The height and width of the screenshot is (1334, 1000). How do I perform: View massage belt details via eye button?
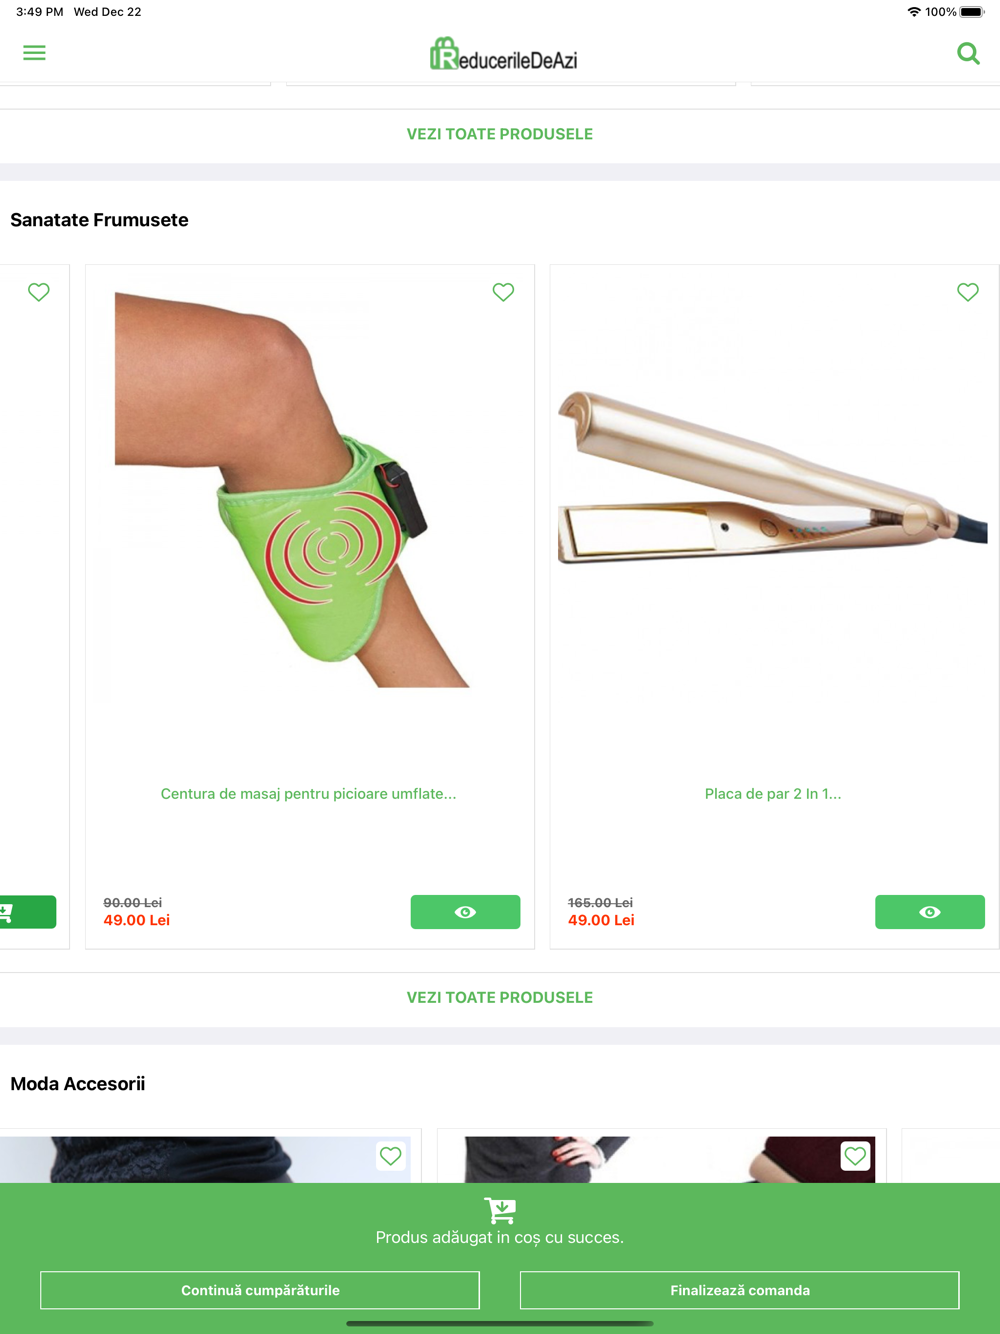point(465,912)
